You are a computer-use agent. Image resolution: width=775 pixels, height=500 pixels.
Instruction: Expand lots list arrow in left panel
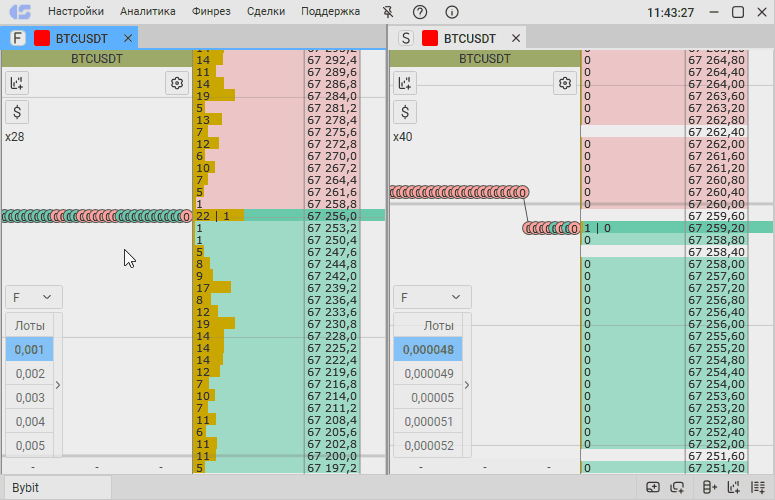pos(58,385)
